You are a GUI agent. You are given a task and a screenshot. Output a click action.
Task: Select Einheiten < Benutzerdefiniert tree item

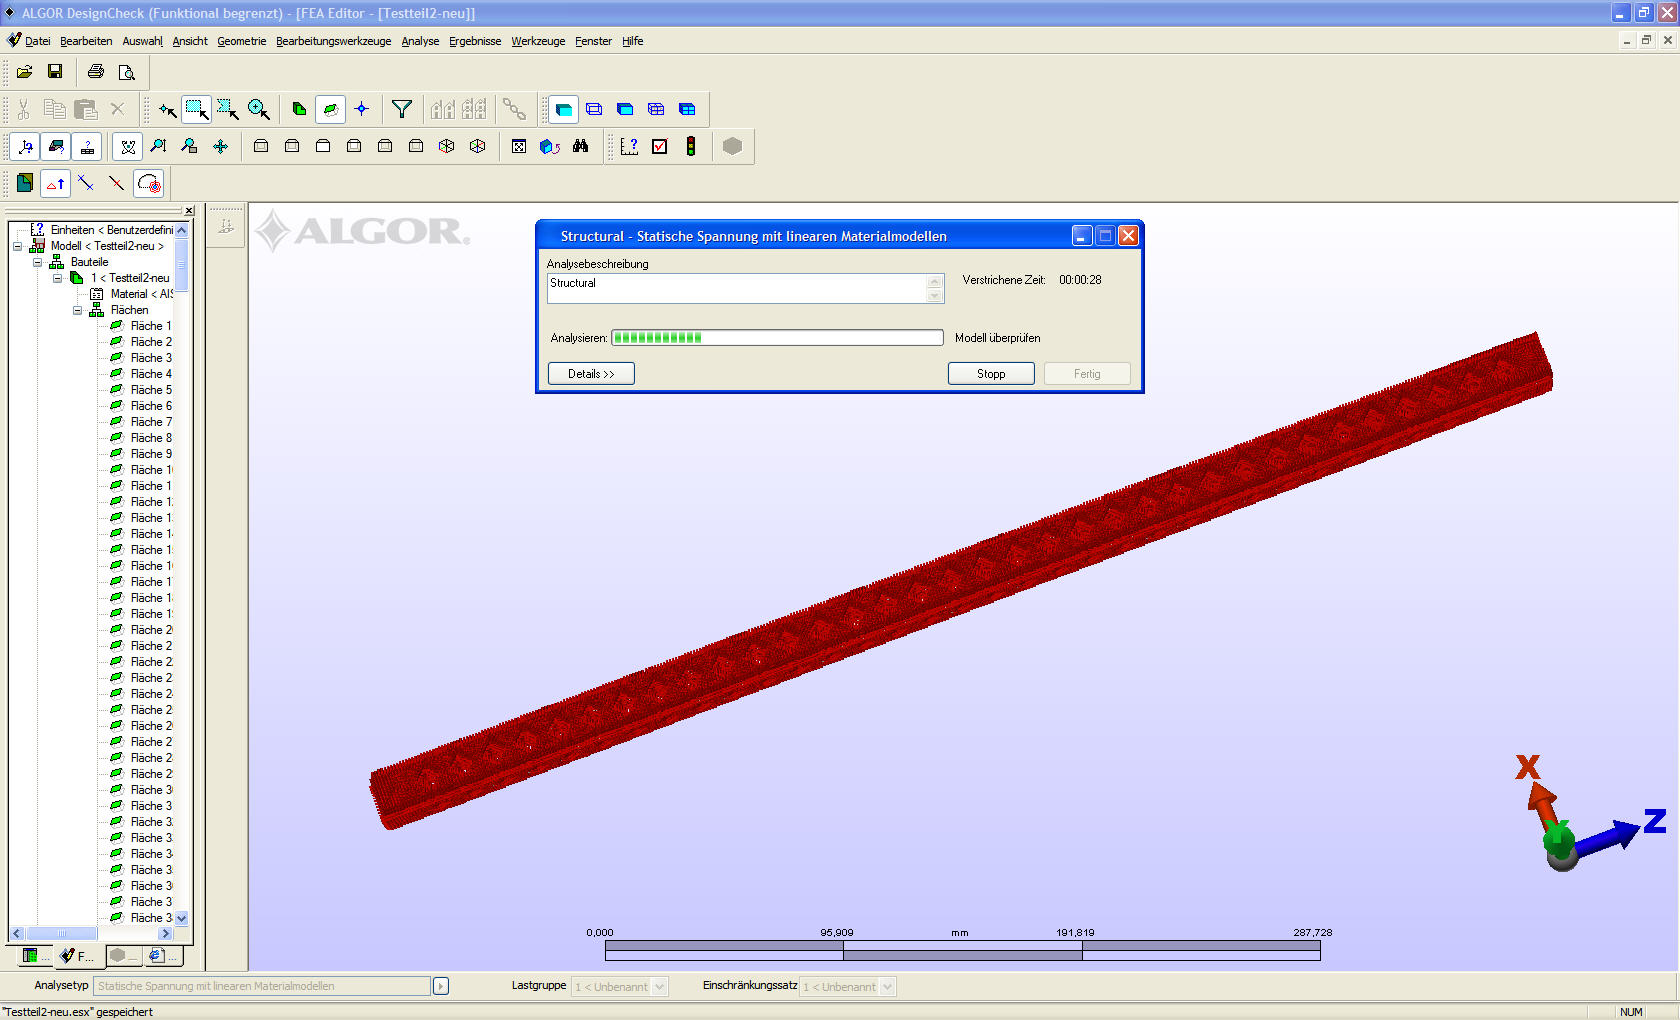coord(111,230)
